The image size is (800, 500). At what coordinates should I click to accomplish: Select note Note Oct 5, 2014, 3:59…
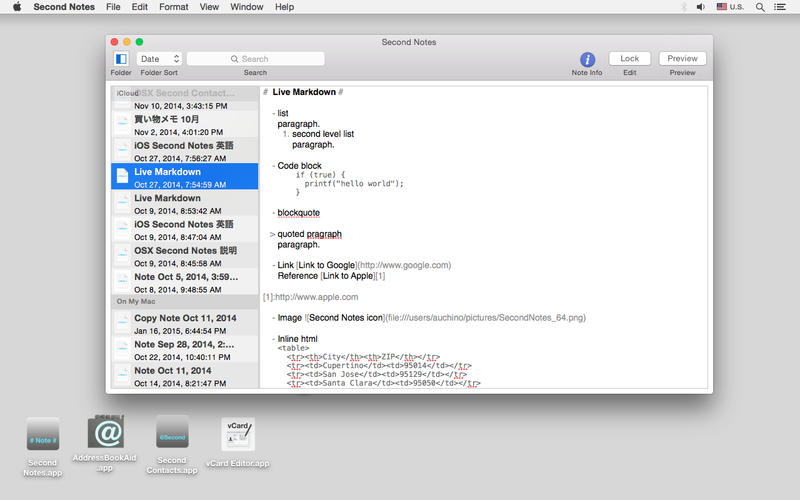click(185, 283)
